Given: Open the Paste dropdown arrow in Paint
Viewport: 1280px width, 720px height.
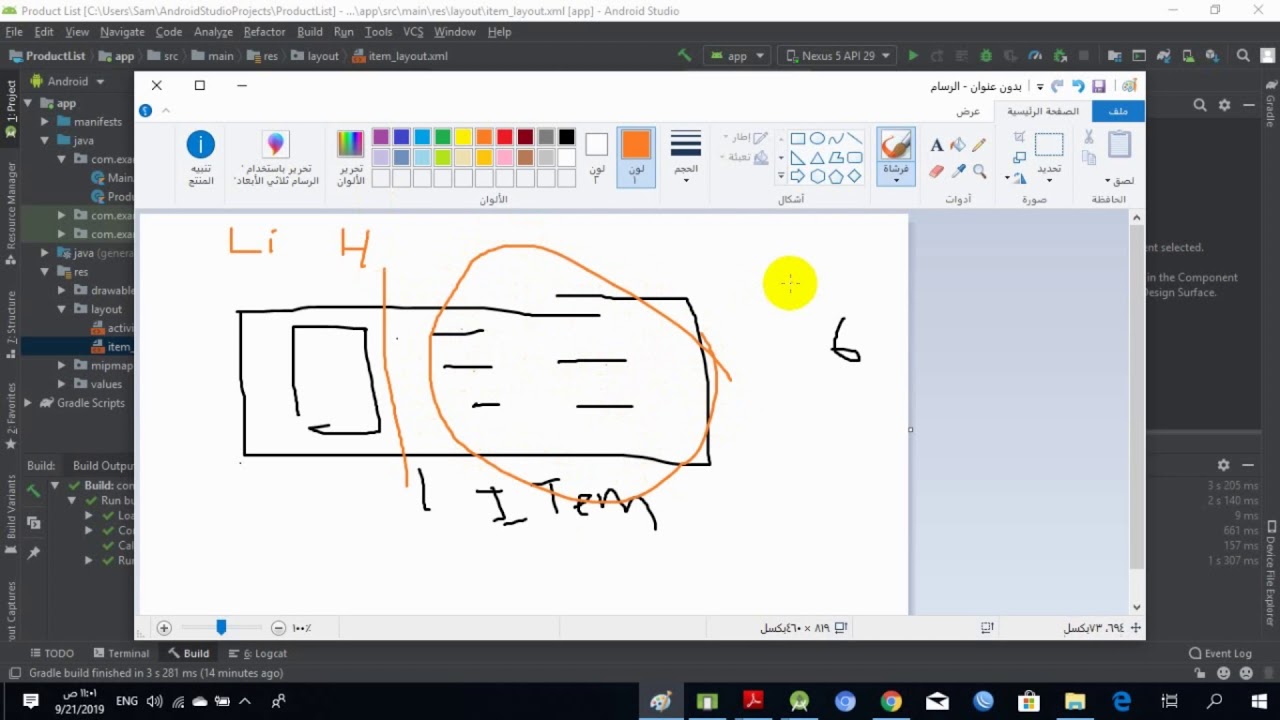Looking at the screenshot, I should 1119,180.
